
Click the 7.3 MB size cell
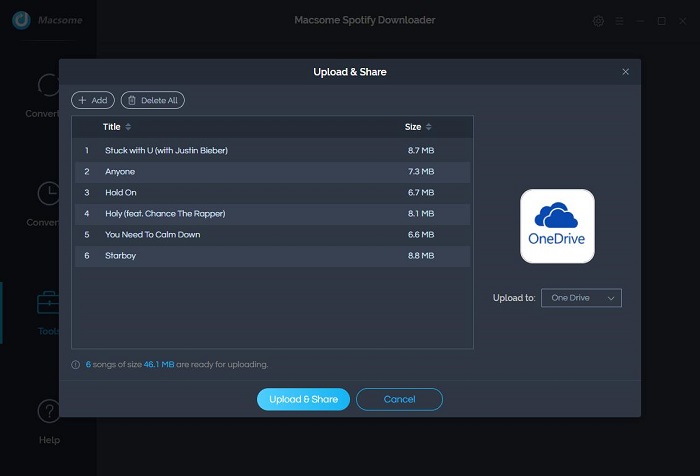point(421,171)
